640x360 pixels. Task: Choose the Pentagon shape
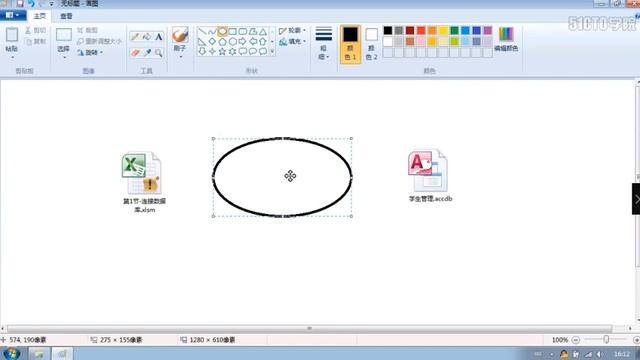point(222,41)
